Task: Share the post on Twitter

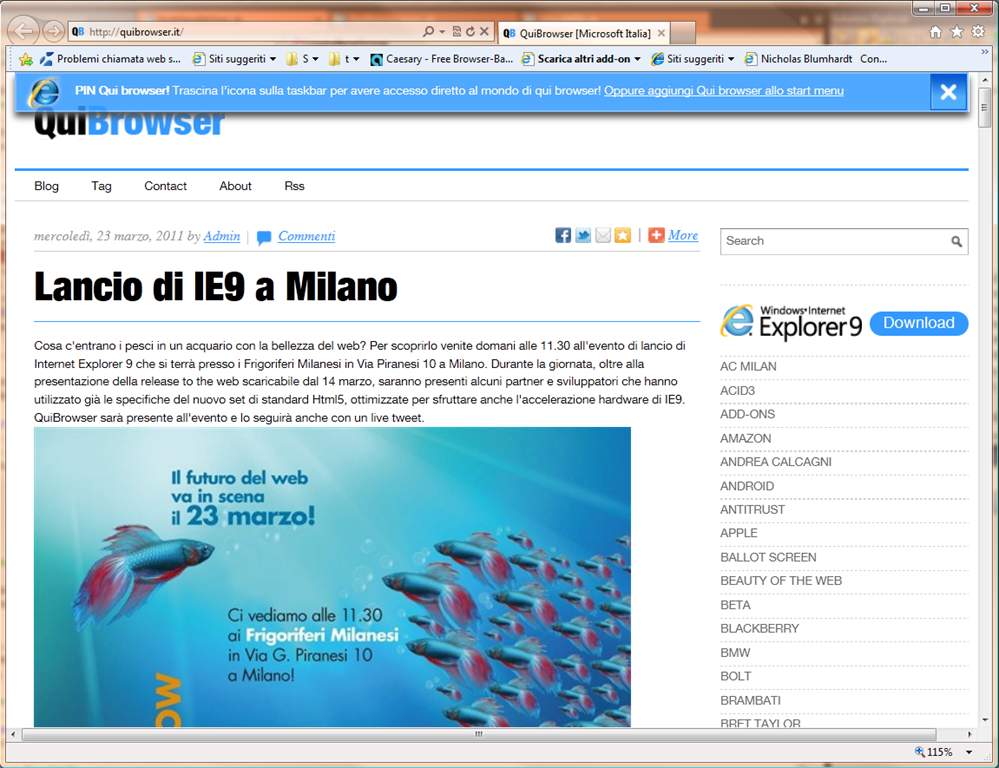Action: point(583,236)
